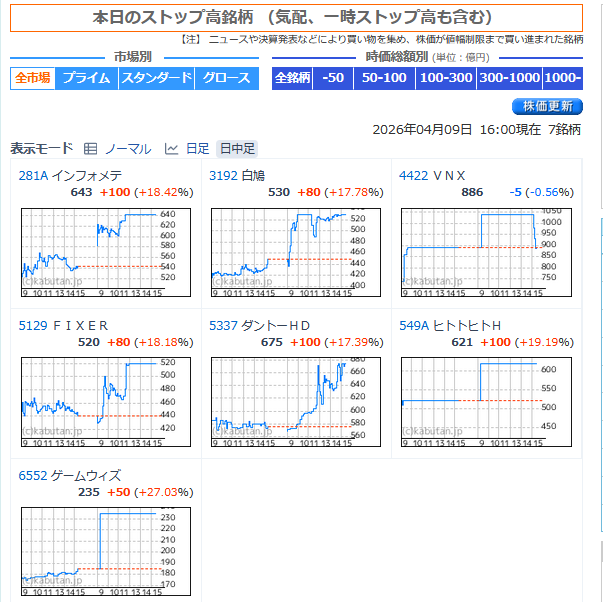
Task: Filter market cap 50-100 range
Action: click(x=384, y=78)
